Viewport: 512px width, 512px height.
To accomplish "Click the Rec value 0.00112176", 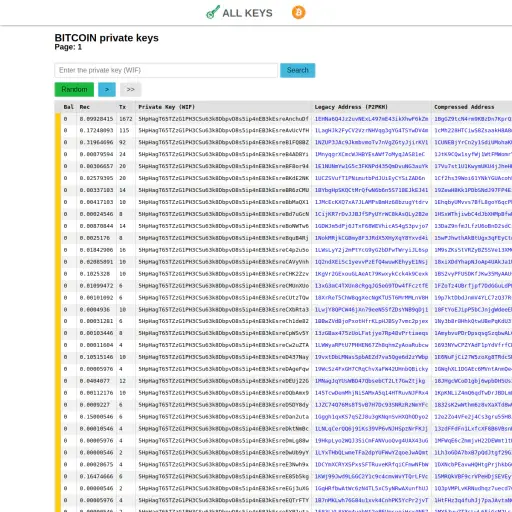I will click(x=96, y=393).
